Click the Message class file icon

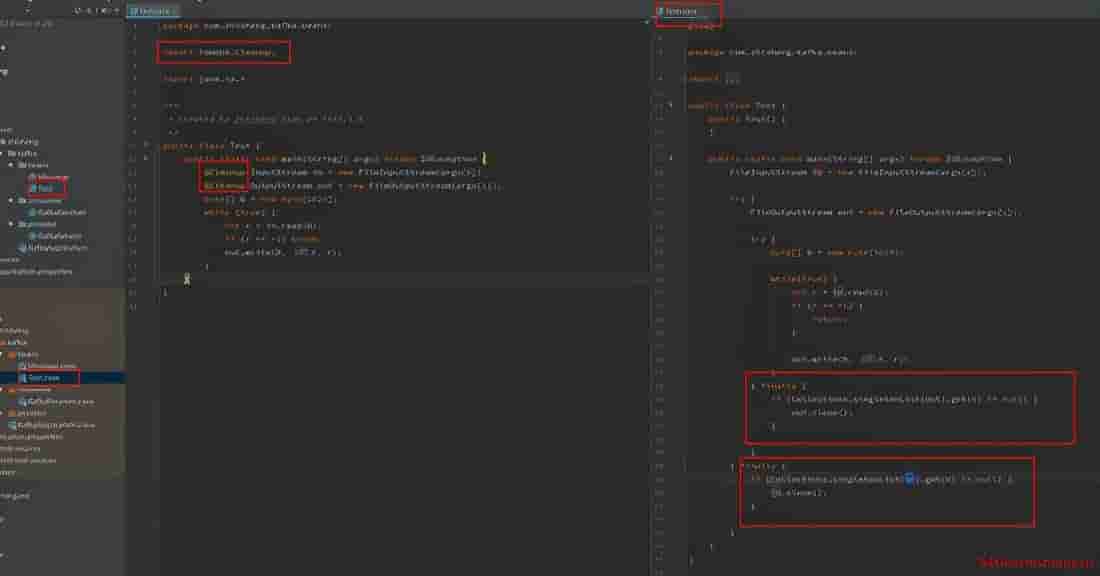[32, 177]
